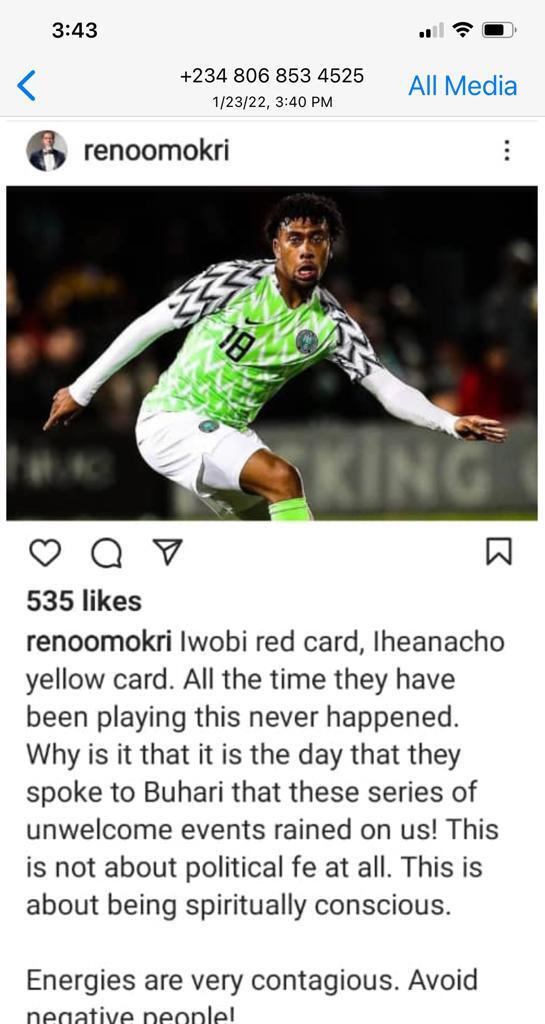
Task: Open comments via speech bubble icon
Action: pos(106,553)
